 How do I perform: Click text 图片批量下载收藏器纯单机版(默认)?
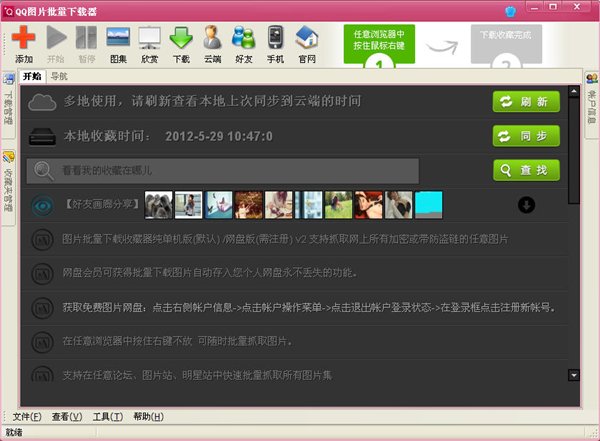tap(142, 239)
